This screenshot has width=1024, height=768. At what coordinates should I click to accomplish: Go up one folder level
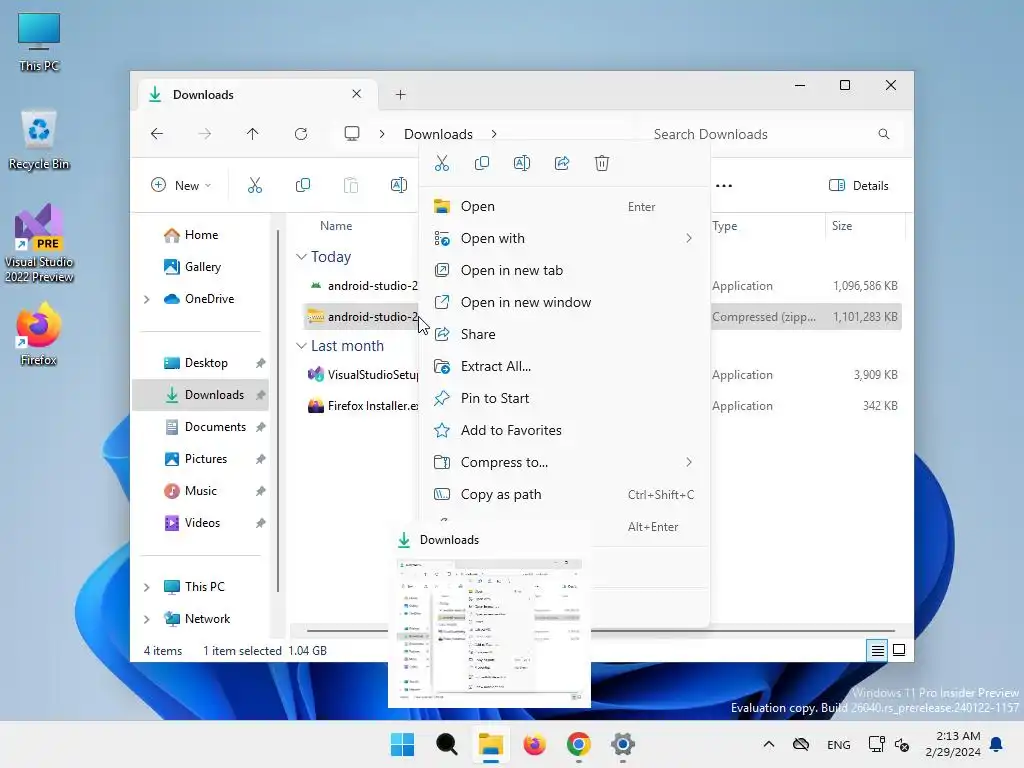click(253, 134)
